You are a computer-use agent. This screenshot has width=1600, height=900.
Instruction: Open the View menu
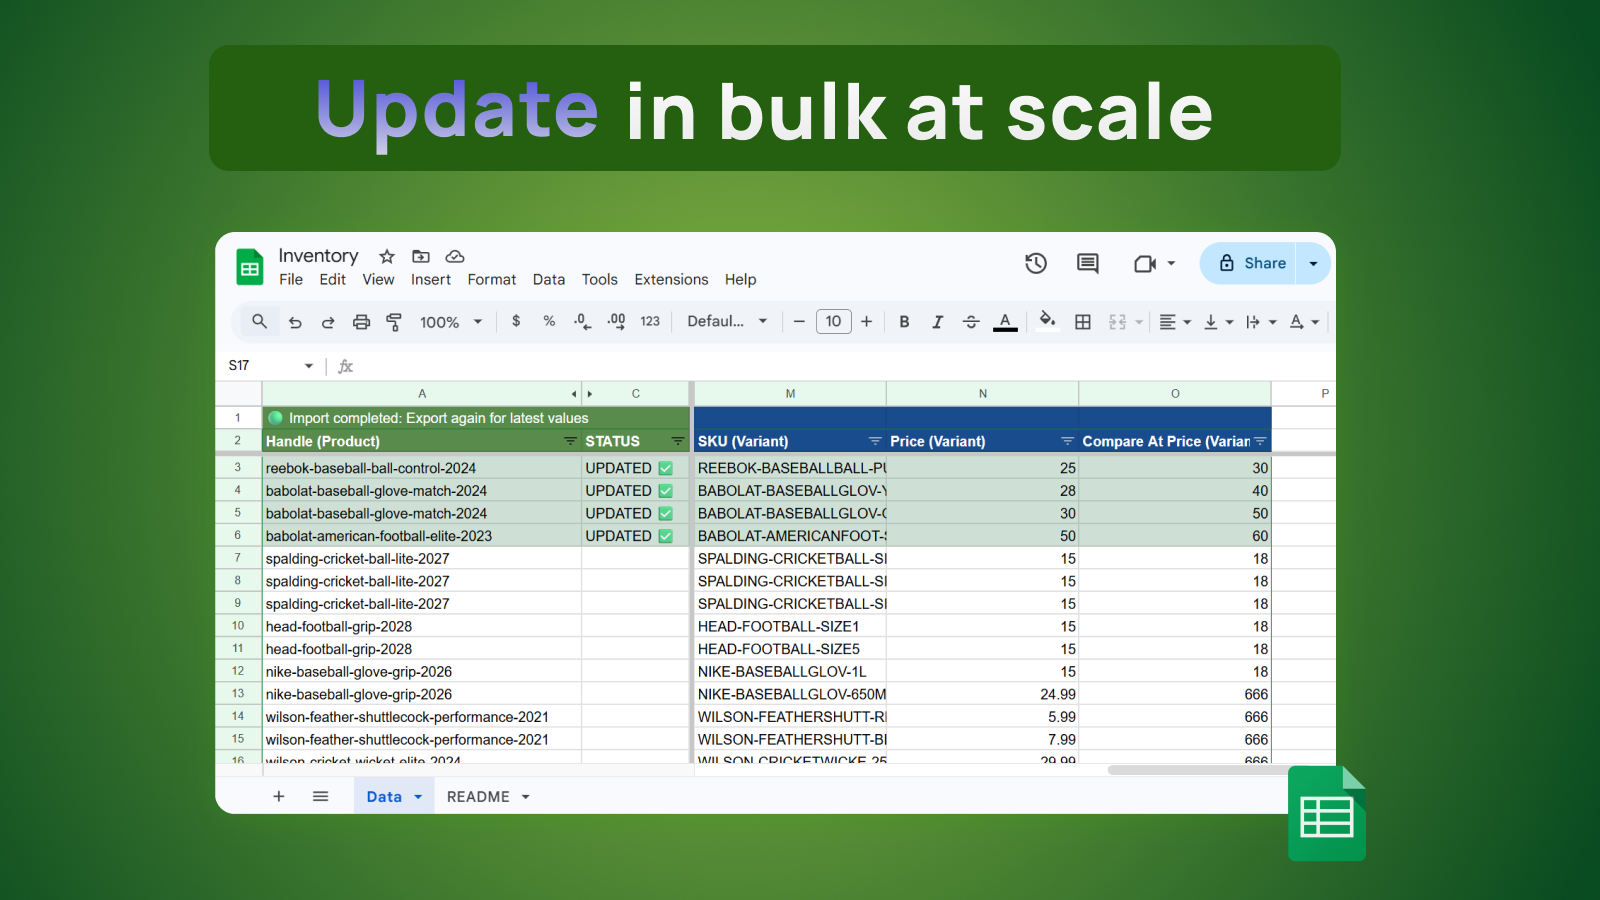point(378,280)
